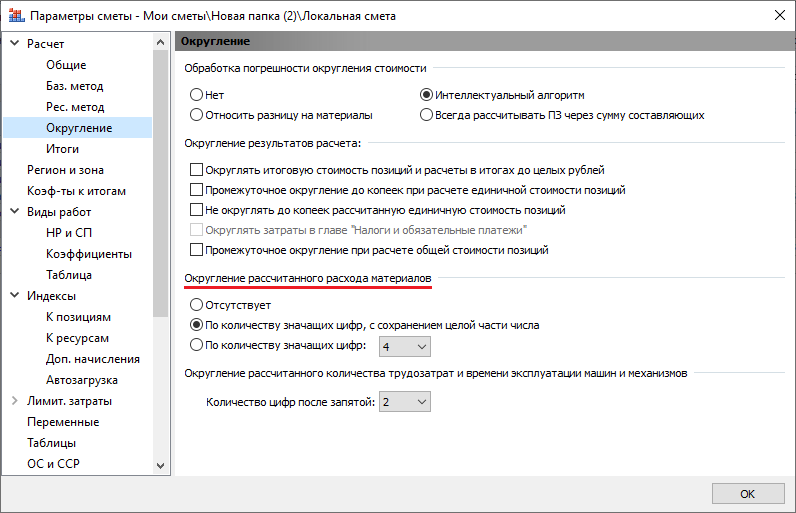Screen dimensions: 796x513
Task: Collapse the Виды работ tree node
Action: tap(14, 212)
